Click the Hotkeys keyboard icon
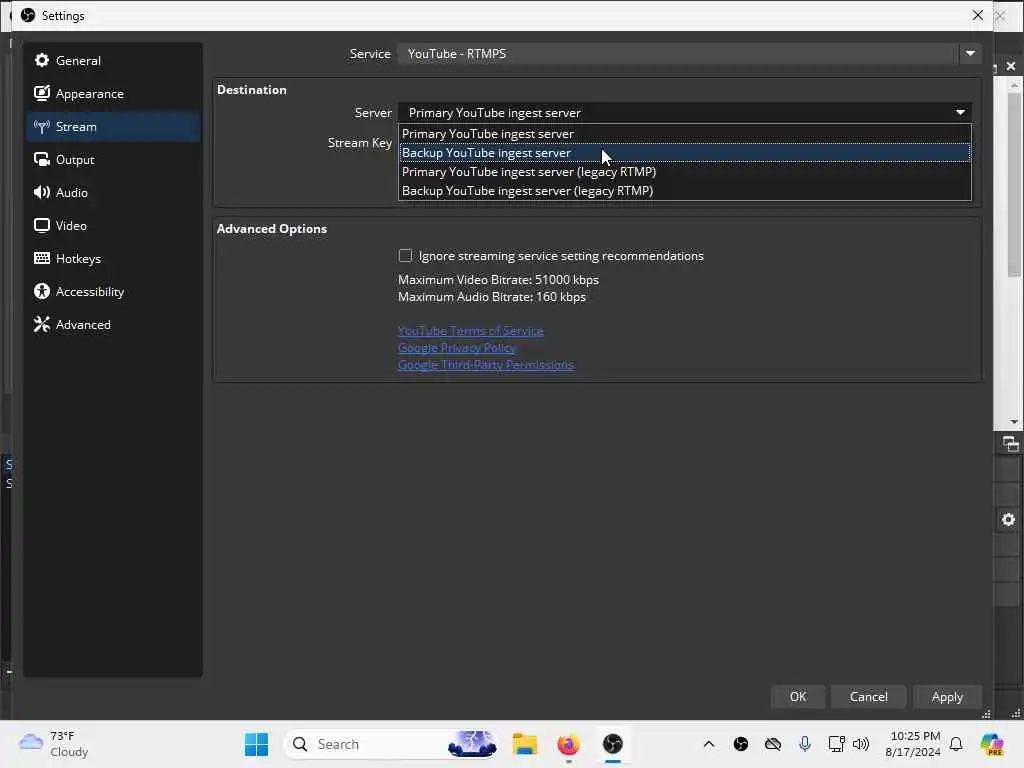This screenshot has width=1024, height=768. [x=42, y=258]
